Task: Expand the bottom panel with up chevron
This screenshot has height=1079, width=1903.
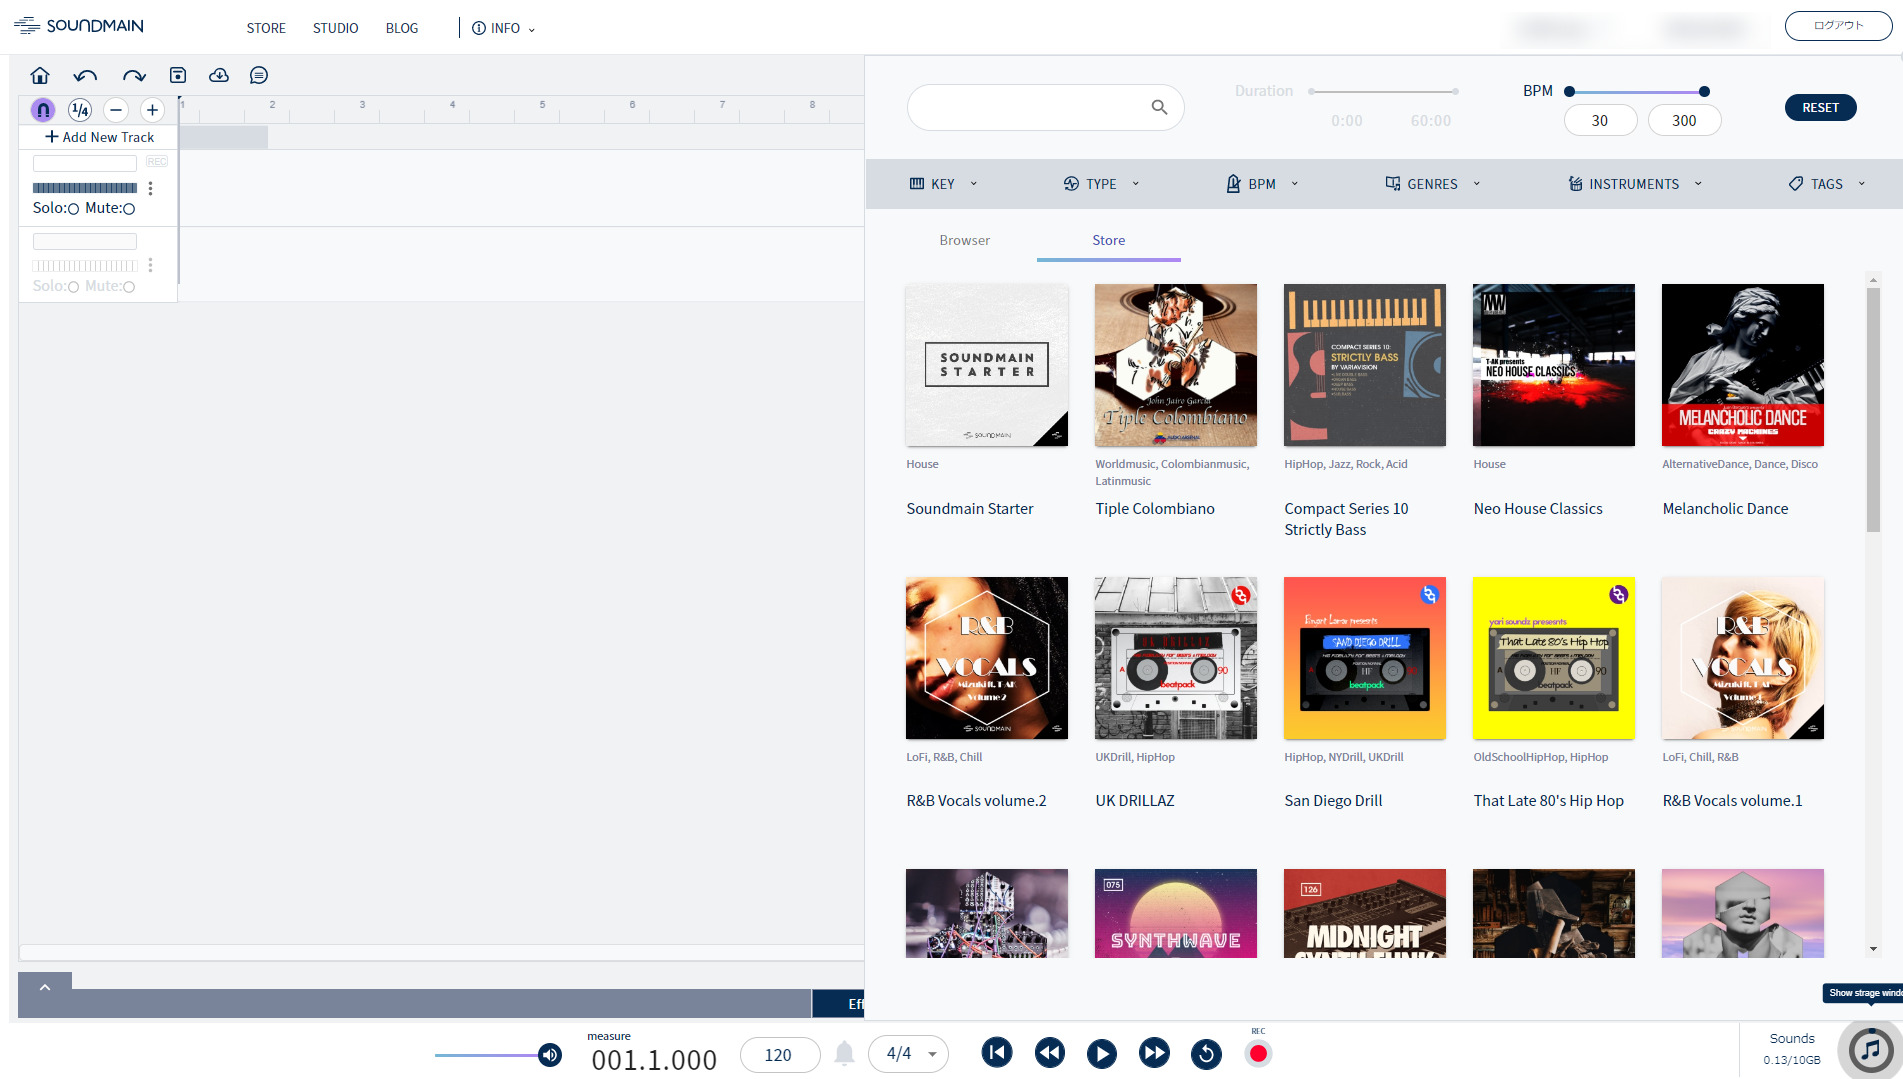Action: pos(45,987)
